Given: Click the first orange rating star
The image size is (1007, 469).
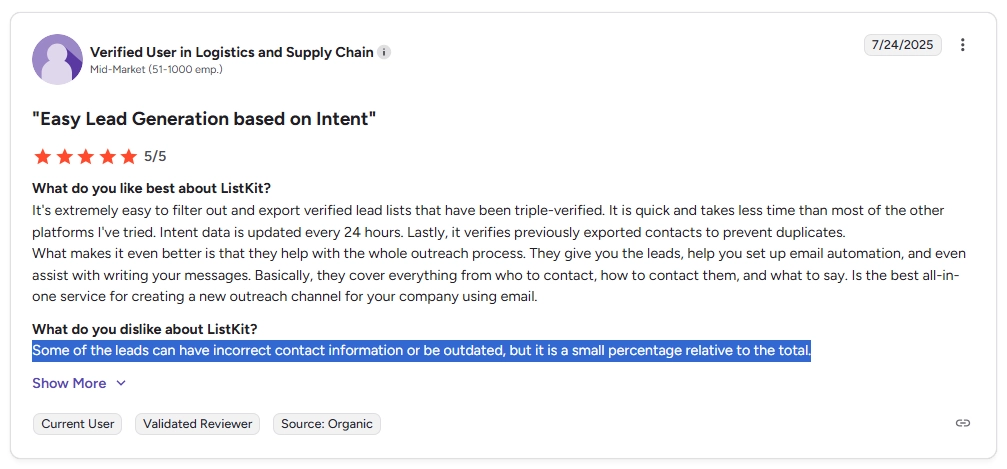Looking at the screenshot, I should click(x=42, y=156).
